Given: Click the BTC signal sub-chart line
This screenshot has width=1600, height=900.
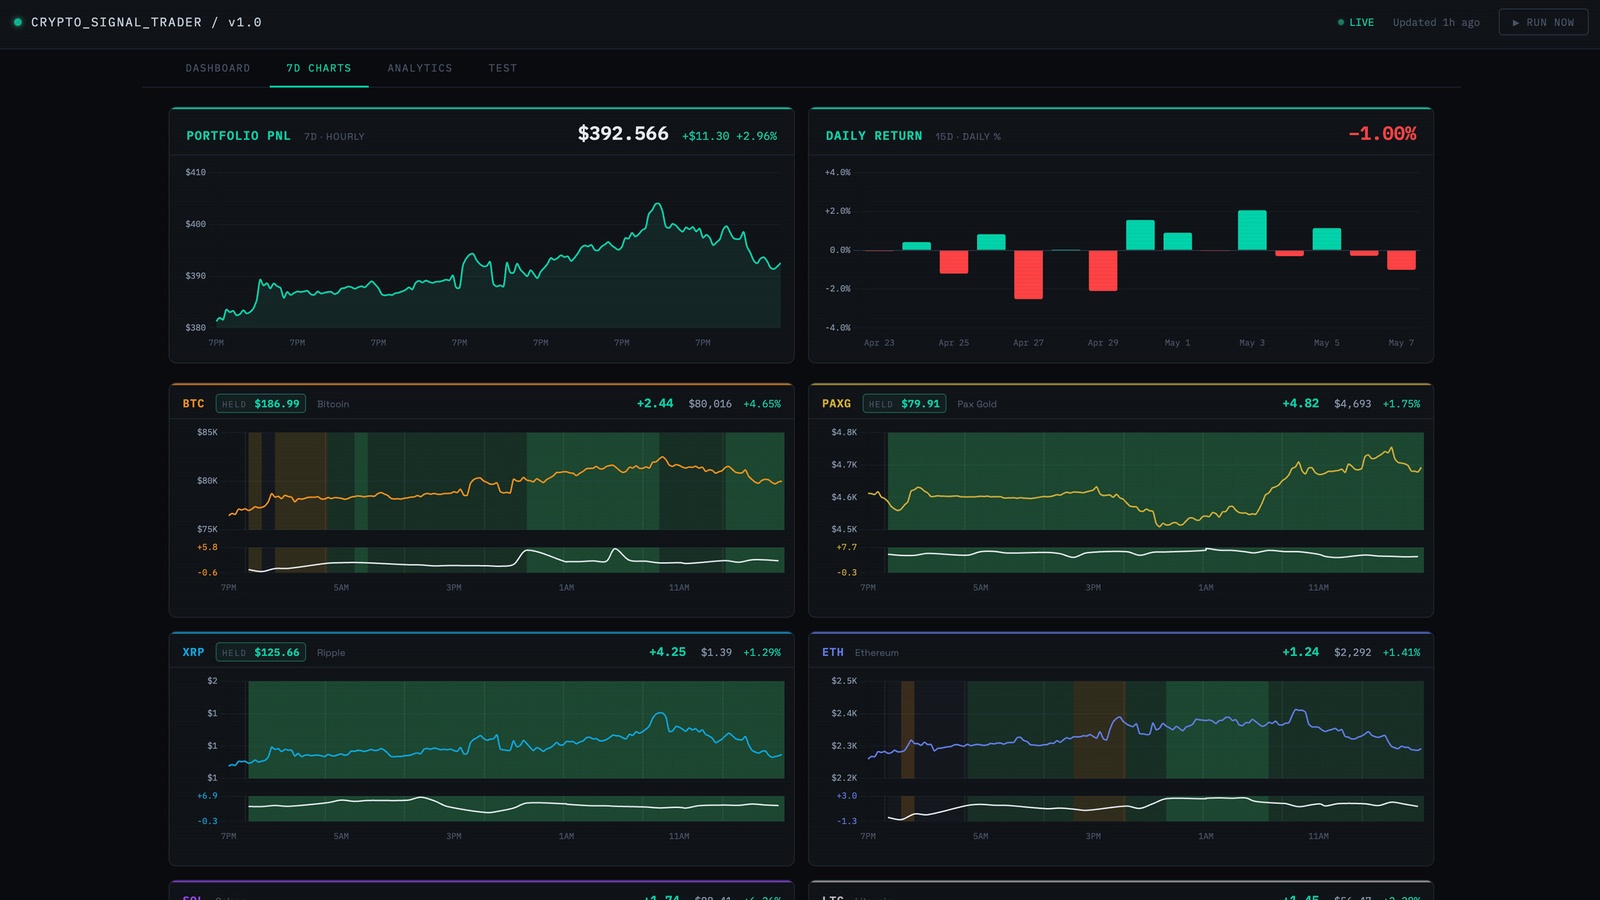Looking at the screenshot, I should tap(514, 560).
